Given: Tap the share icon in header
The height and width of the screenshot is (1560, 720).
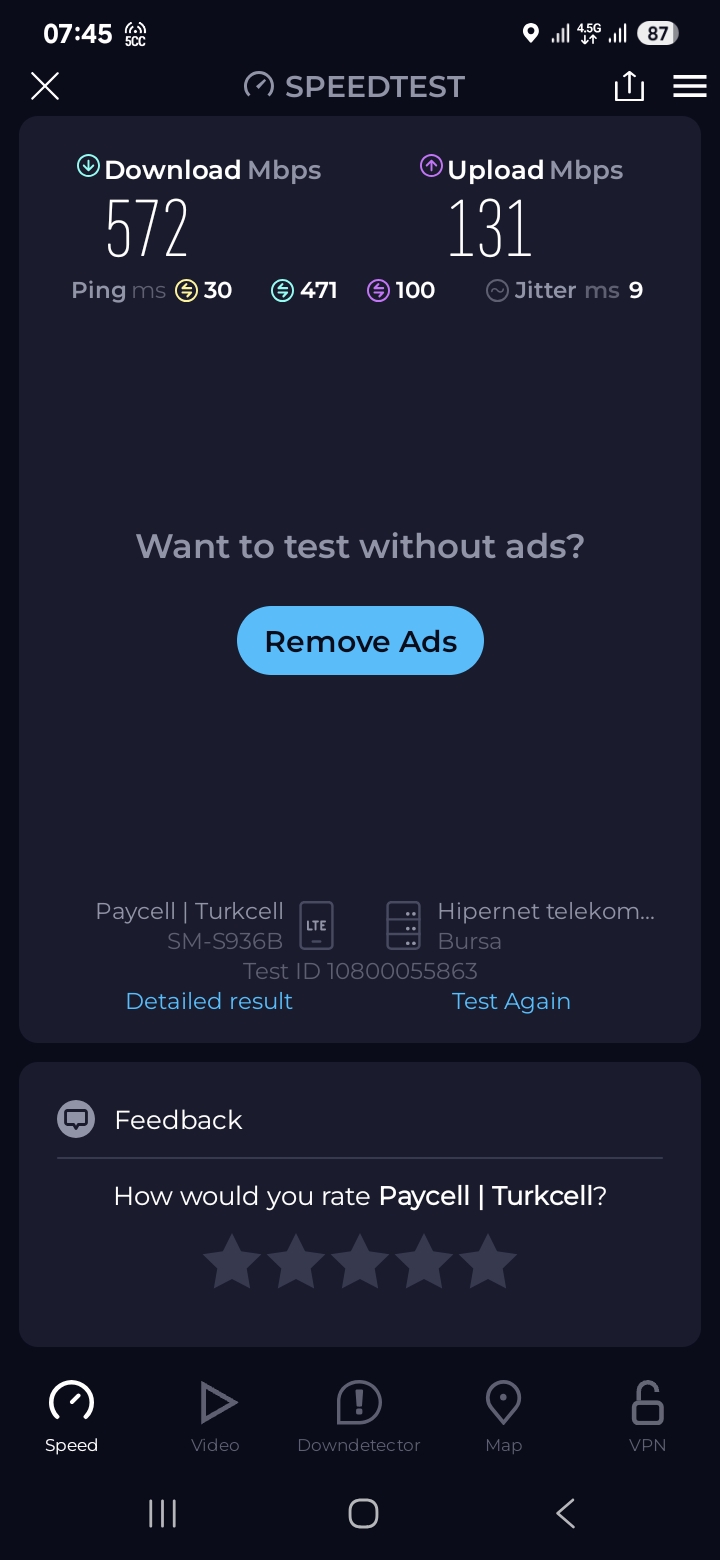Looking at the screenshot, I should click(x=629, y=86).
